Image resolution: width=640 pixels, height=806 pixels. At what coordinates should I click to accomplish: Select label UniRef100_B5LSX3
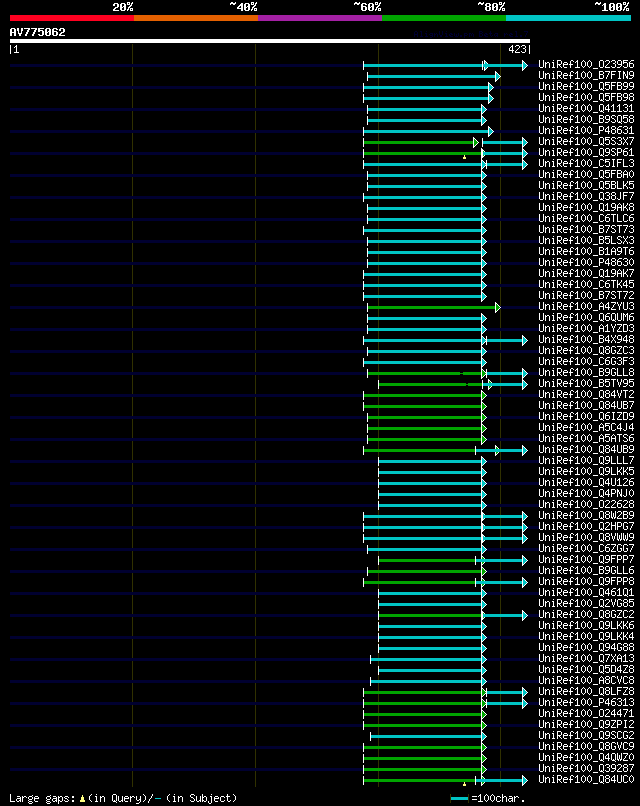[x=587, y=241]
